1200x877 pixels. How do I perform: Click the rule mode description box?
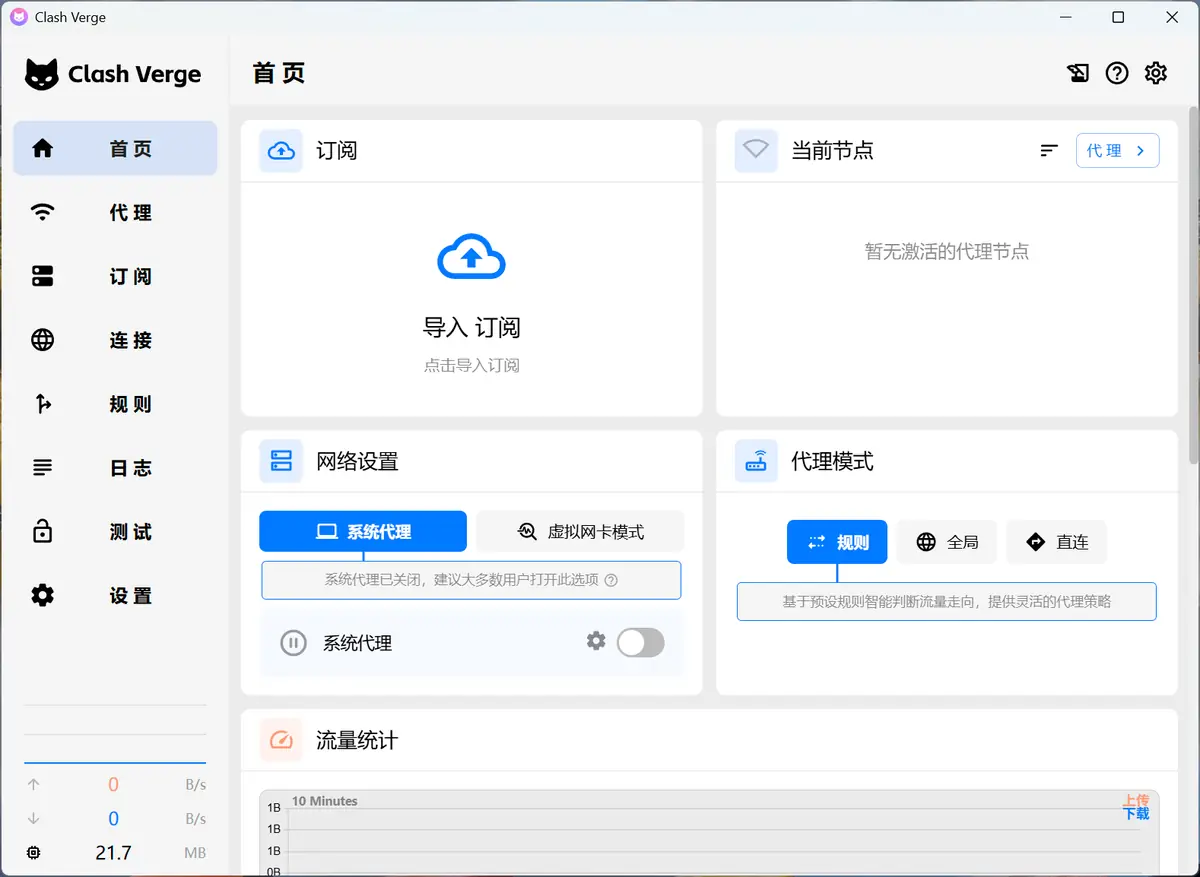[947, 602]
